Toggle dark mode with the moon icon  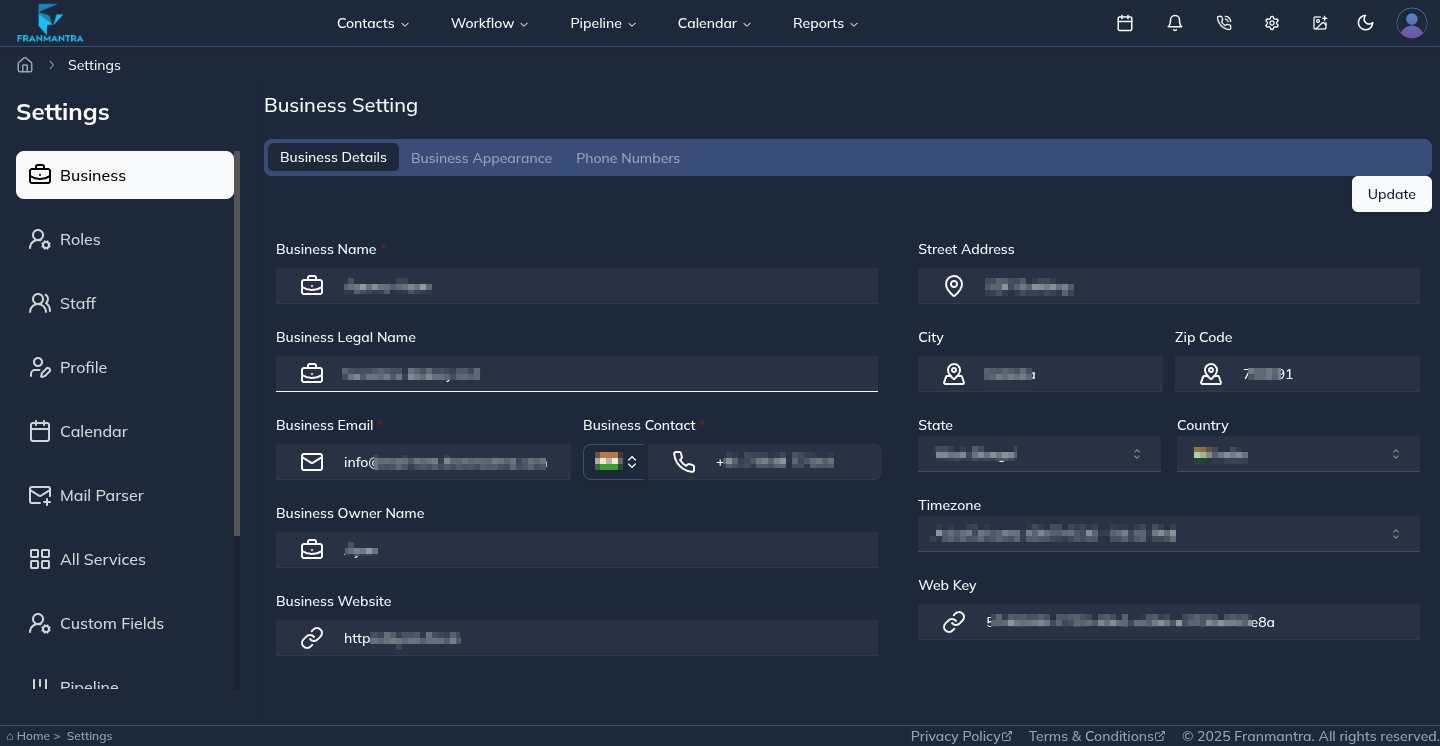(1366, 23)
